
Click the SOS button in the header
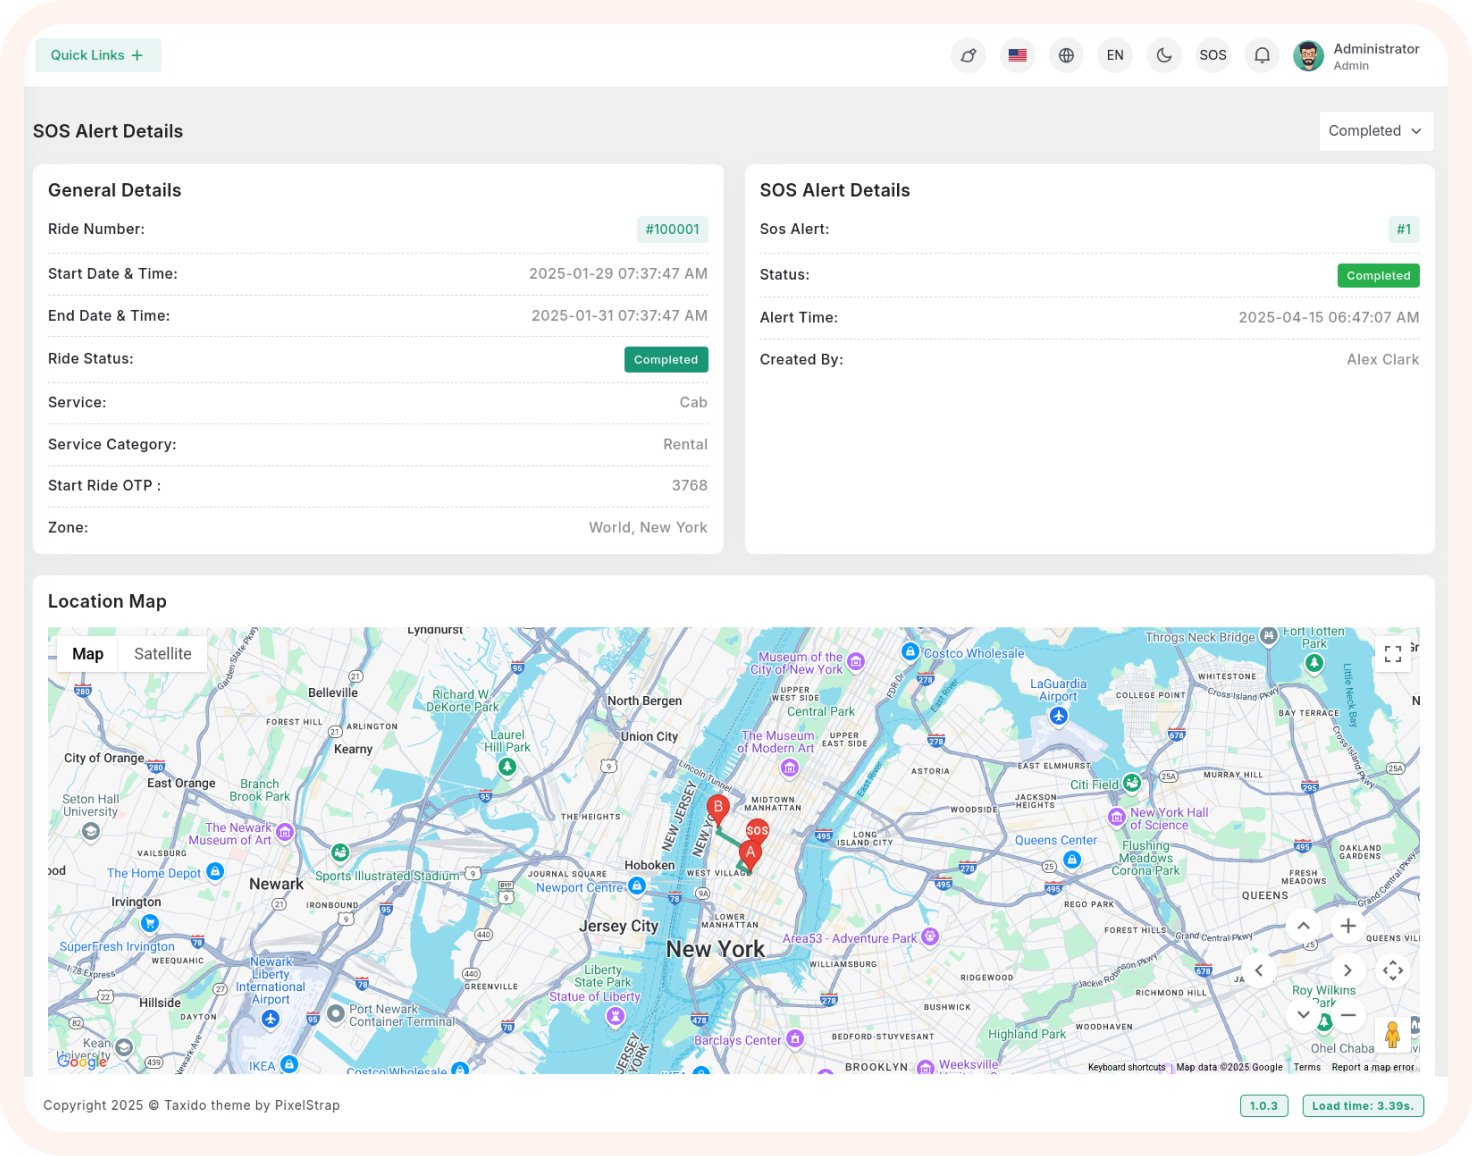[x=1213, y=56]
